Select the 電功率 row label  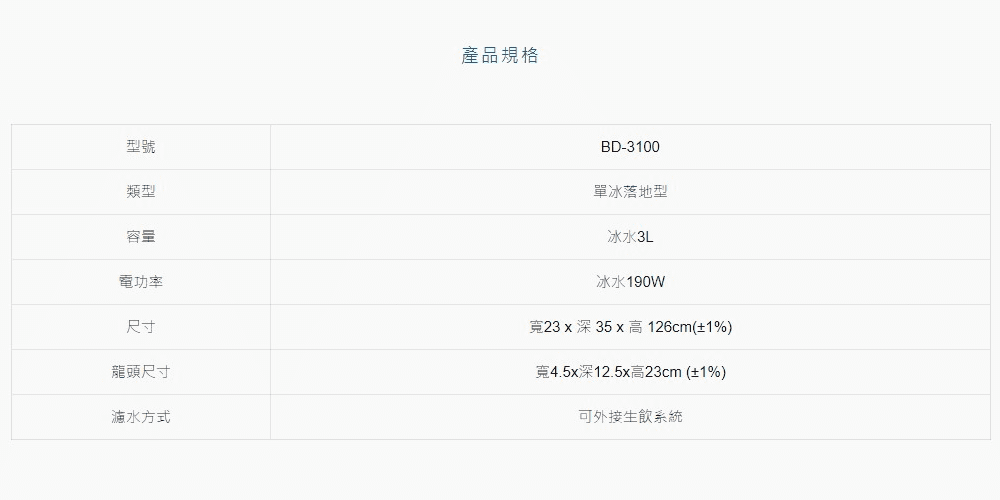(x=141, y=282)
